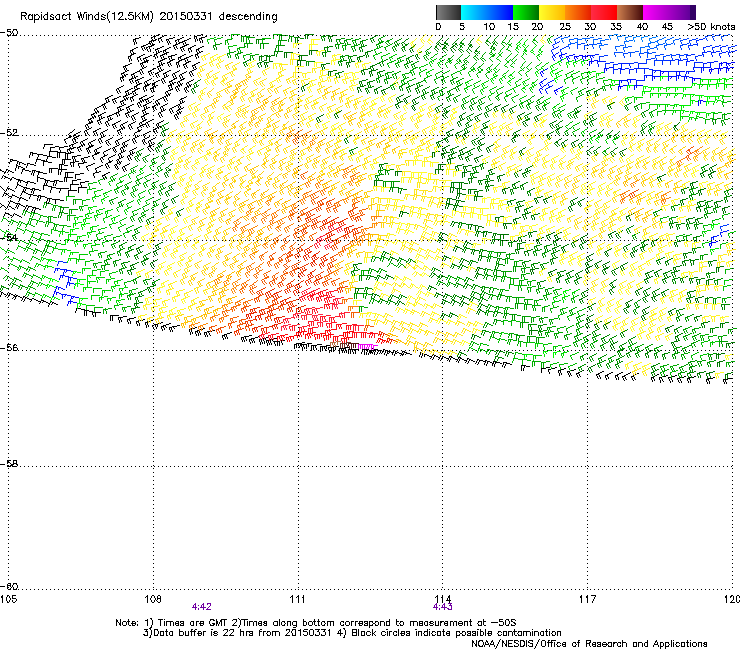This screenshot has width=740, height=650.
Task: Click the Rapidscat Winds chart title
Action: (149, 17)
